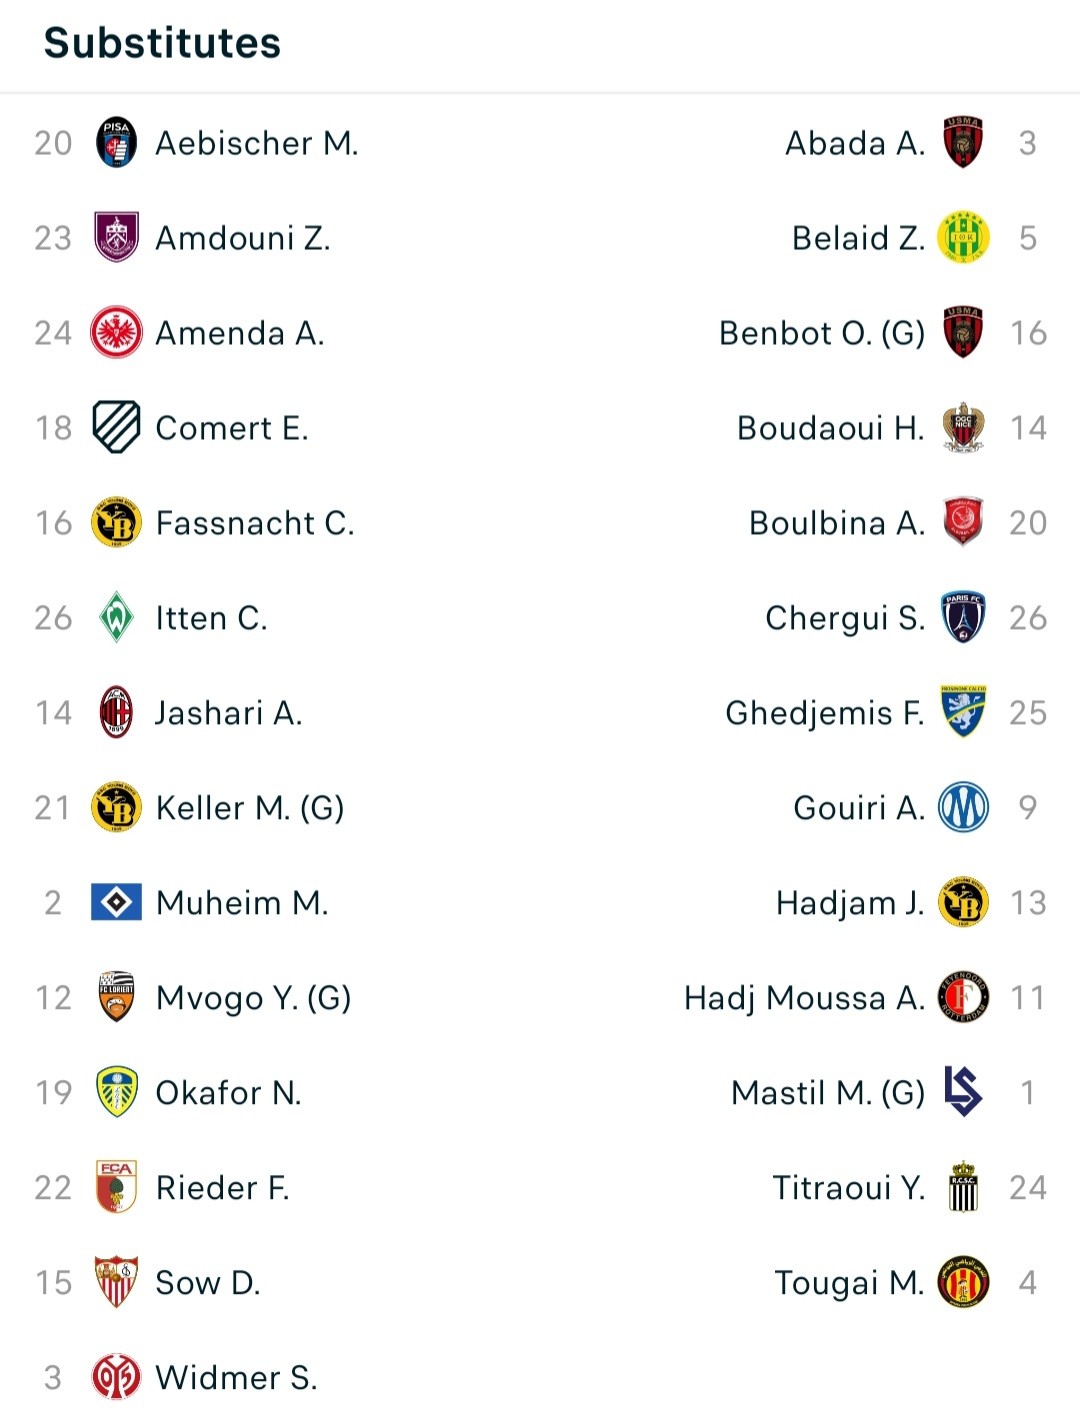Tap the Feyenoord crest beside Hadj Moussa
This screenshot has width=1080, height=1420.
963,997
